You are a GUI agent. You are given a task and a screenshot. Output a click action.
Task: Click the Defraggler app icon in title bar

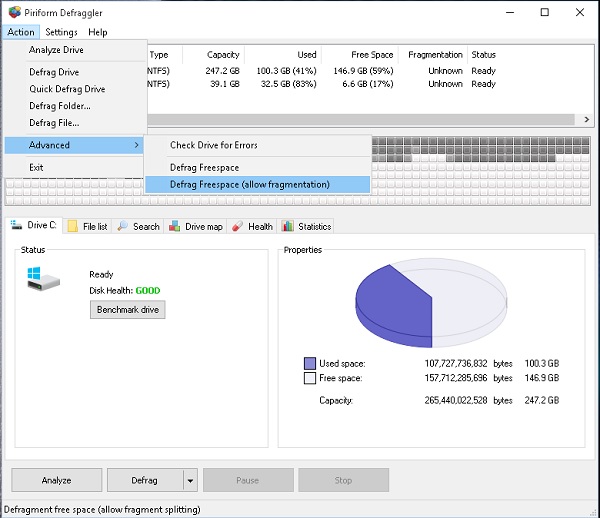(15, 12)
